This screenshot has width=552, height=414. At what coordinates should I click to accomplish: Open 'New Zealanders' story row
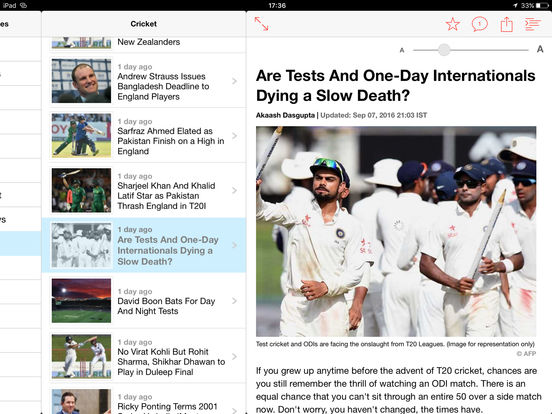point(144,44)
